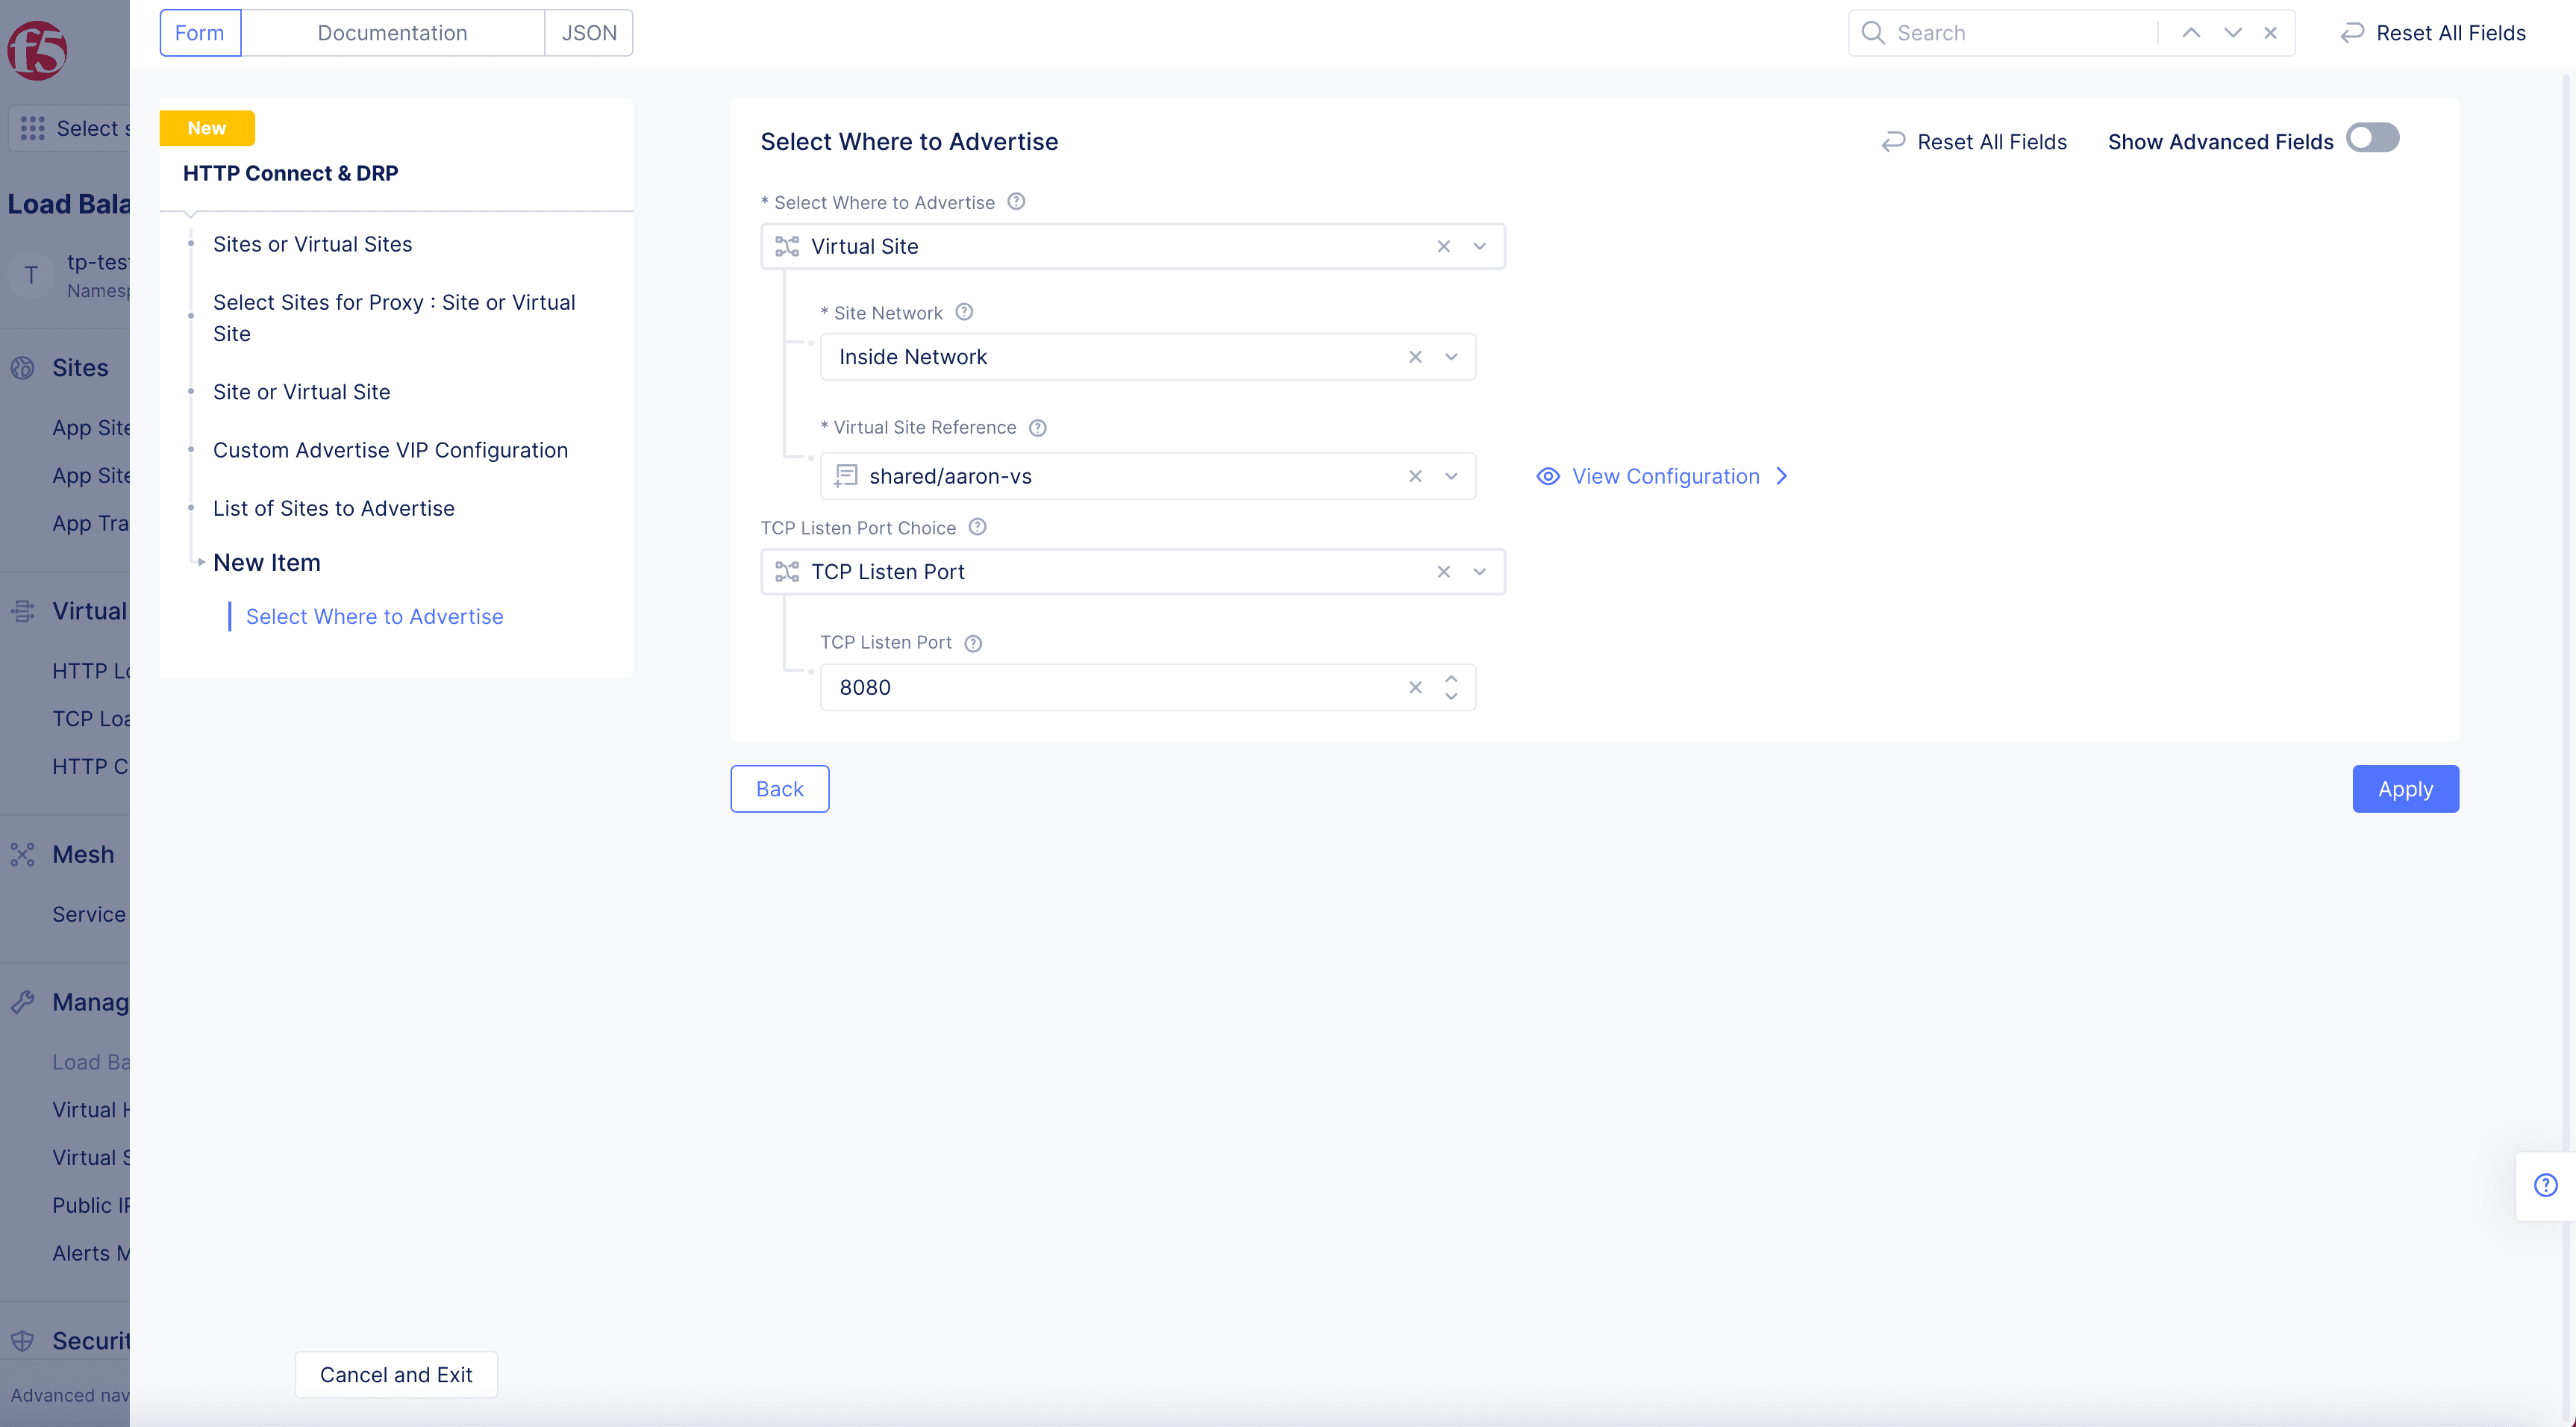Click the Apply button

[2405, 789]
